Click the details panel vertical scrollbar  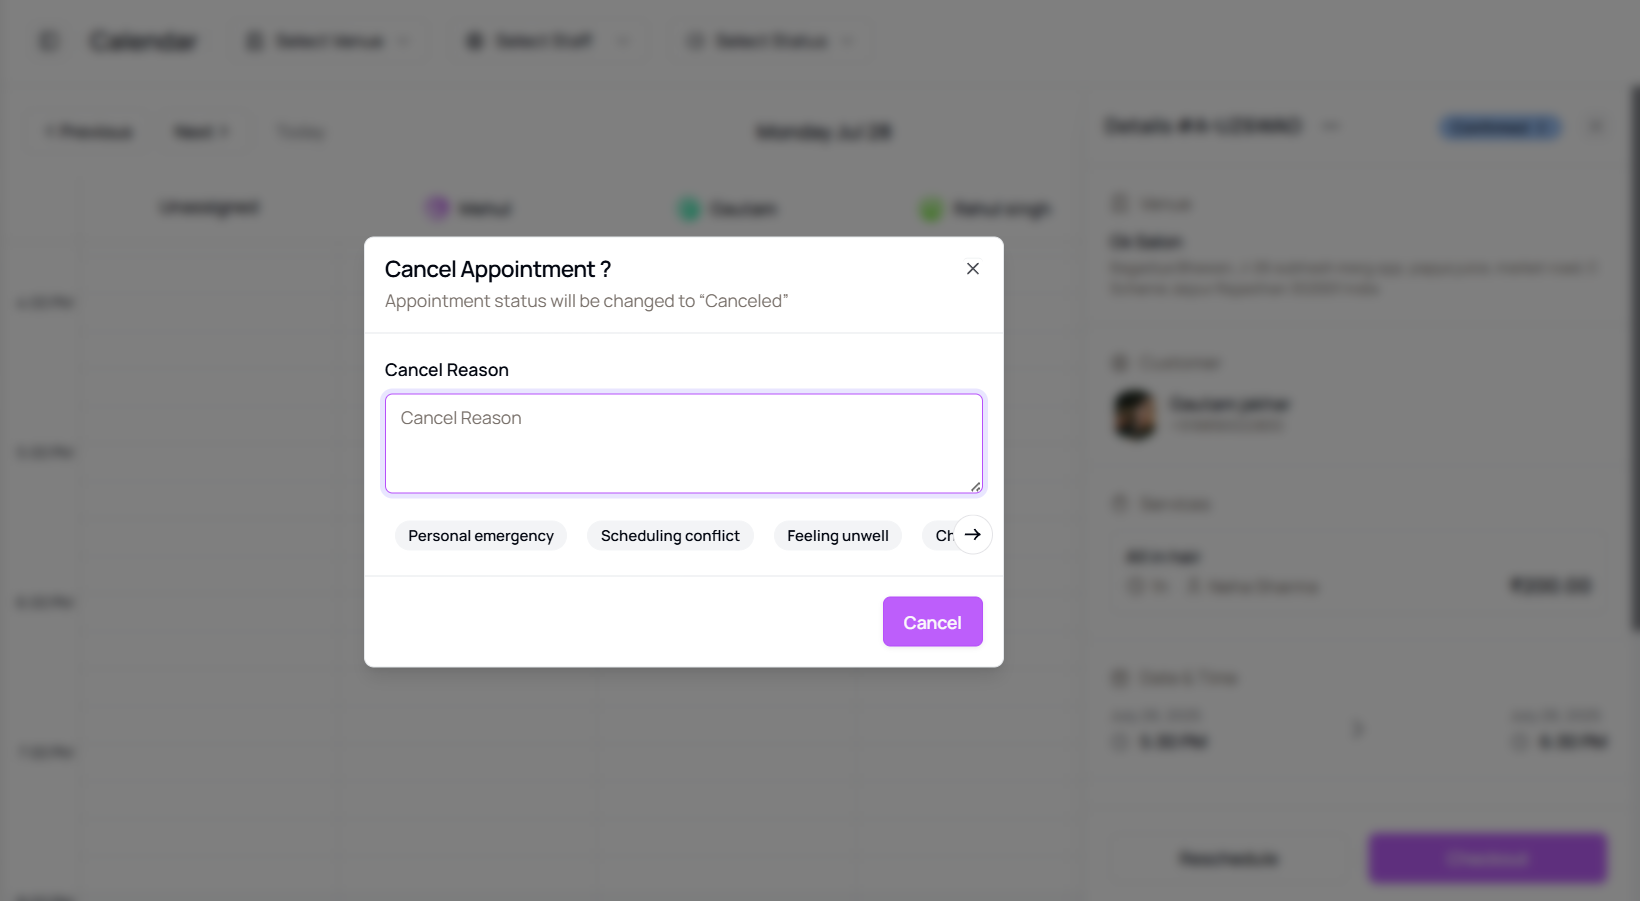1635,360
